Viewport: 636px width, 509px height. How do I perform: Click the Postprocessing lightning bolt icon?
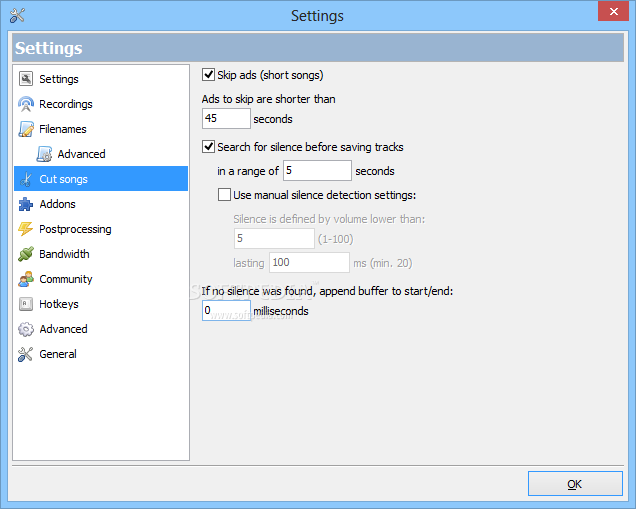pyautogui.click(x=26, y=229)
